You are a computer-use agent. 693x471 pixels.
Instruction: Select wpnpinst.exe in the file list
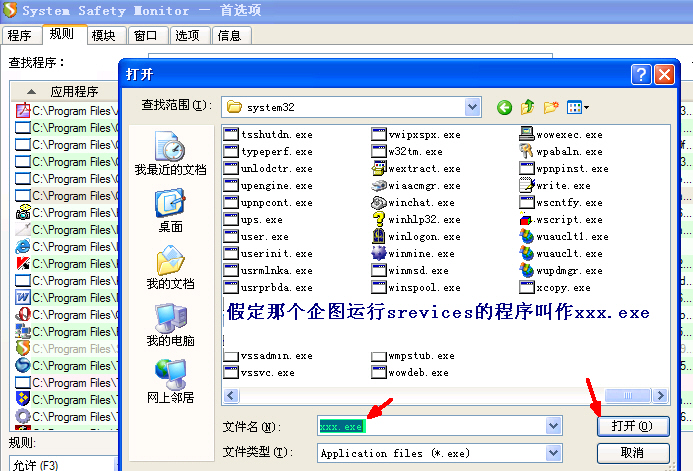coord(564,169)
